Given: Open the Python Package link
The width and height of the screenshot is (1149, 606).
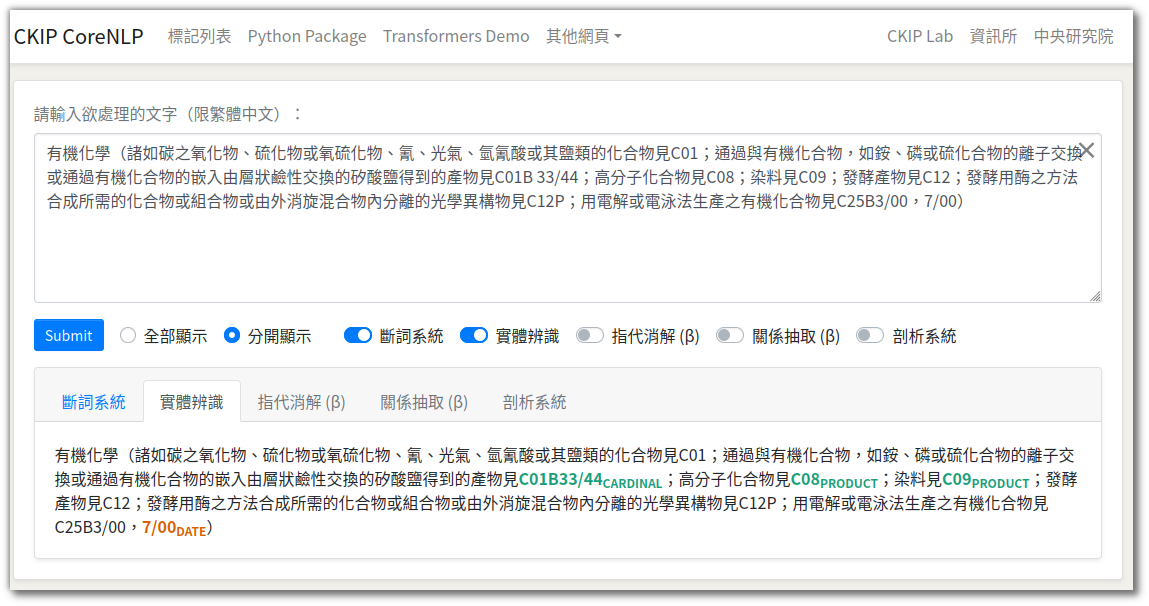Looking at the screenshot, I should tap(307, 36).
